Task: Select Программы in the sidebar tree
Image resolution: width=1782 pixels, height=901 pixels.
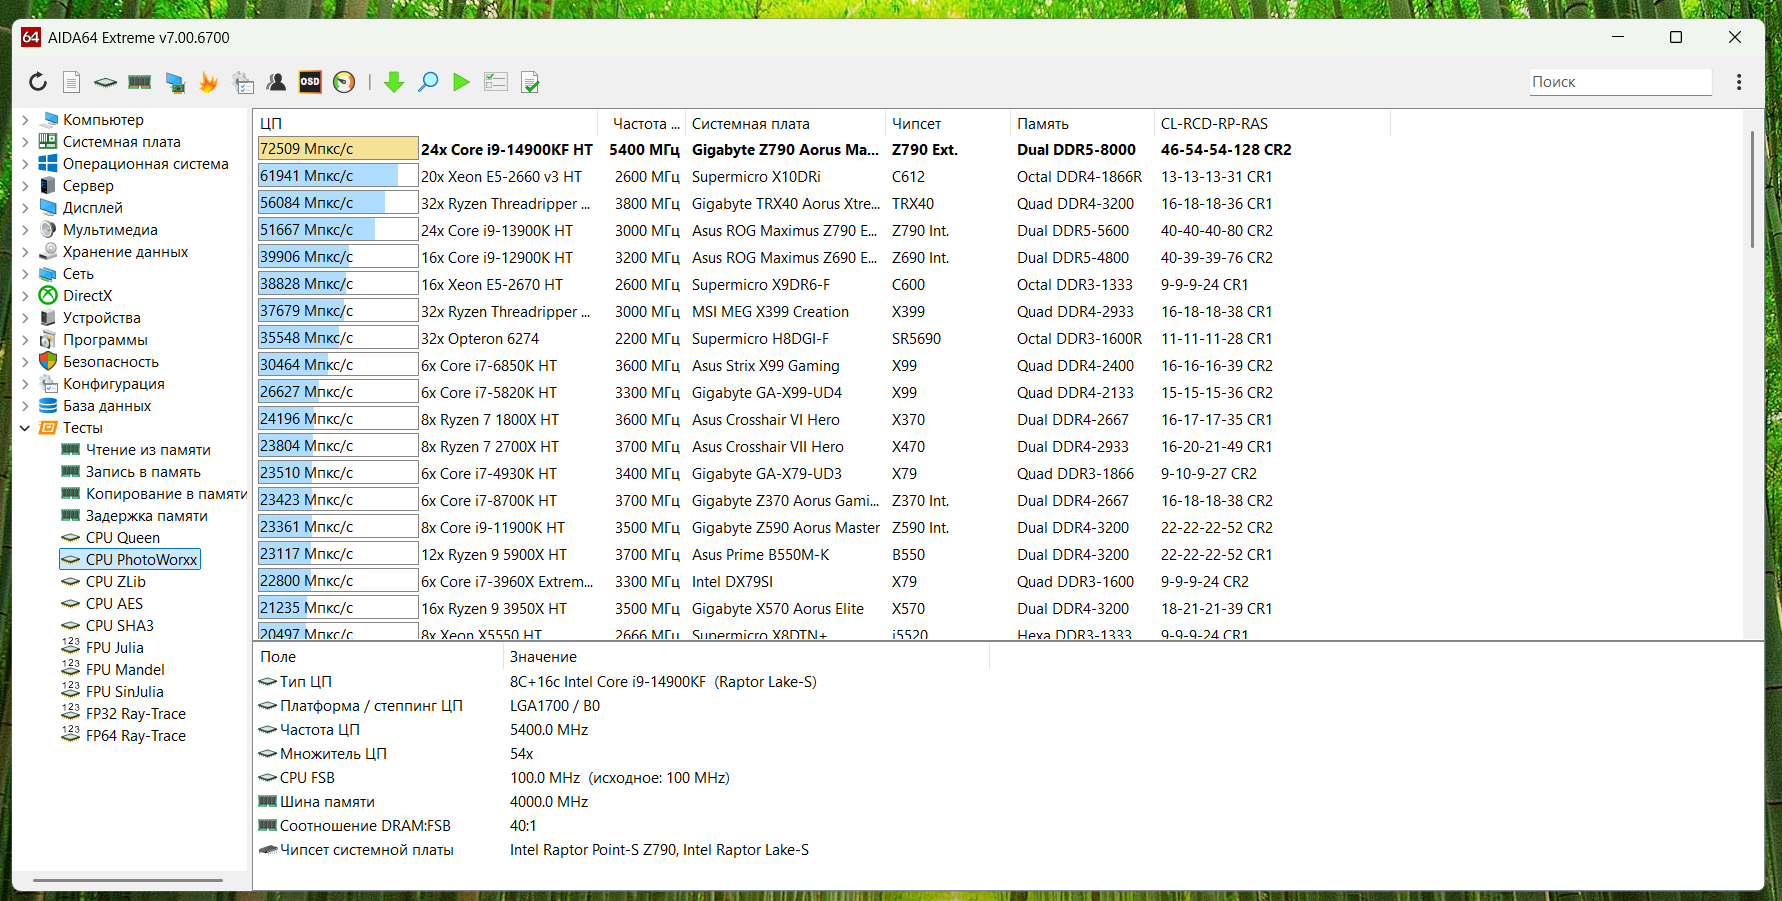Action: click(105, 340)
